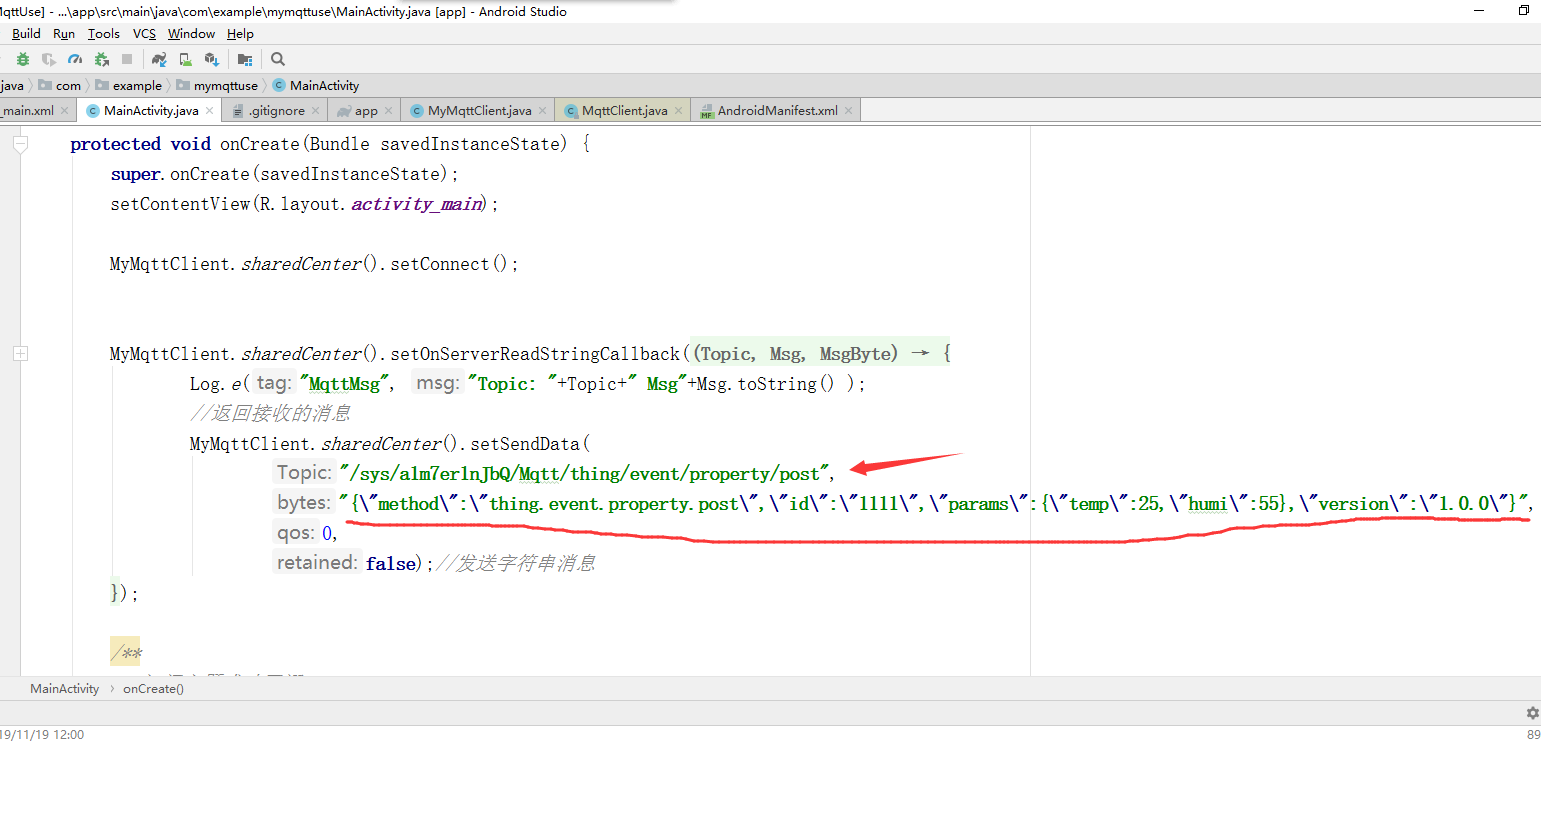Switch to the .gitignore tab
The height and width of the screenshot is (828, 1541).
[x=277, y=111]
